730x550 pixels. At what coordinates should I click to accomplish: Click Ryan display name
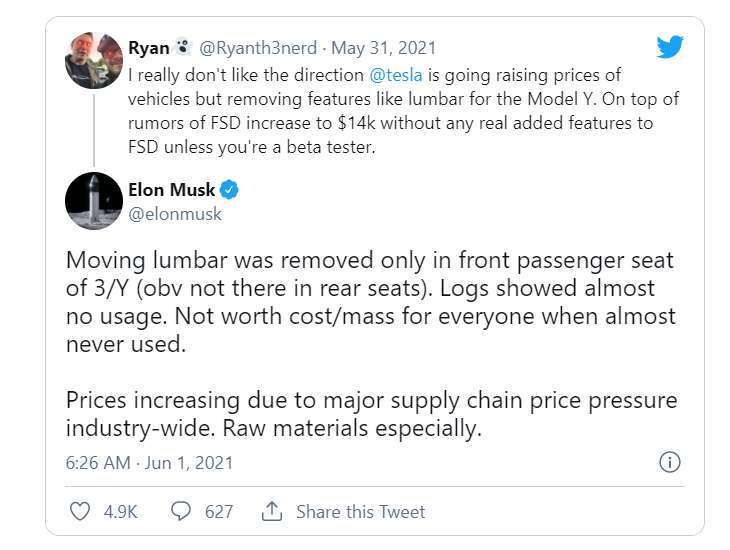tap(149, 48)
